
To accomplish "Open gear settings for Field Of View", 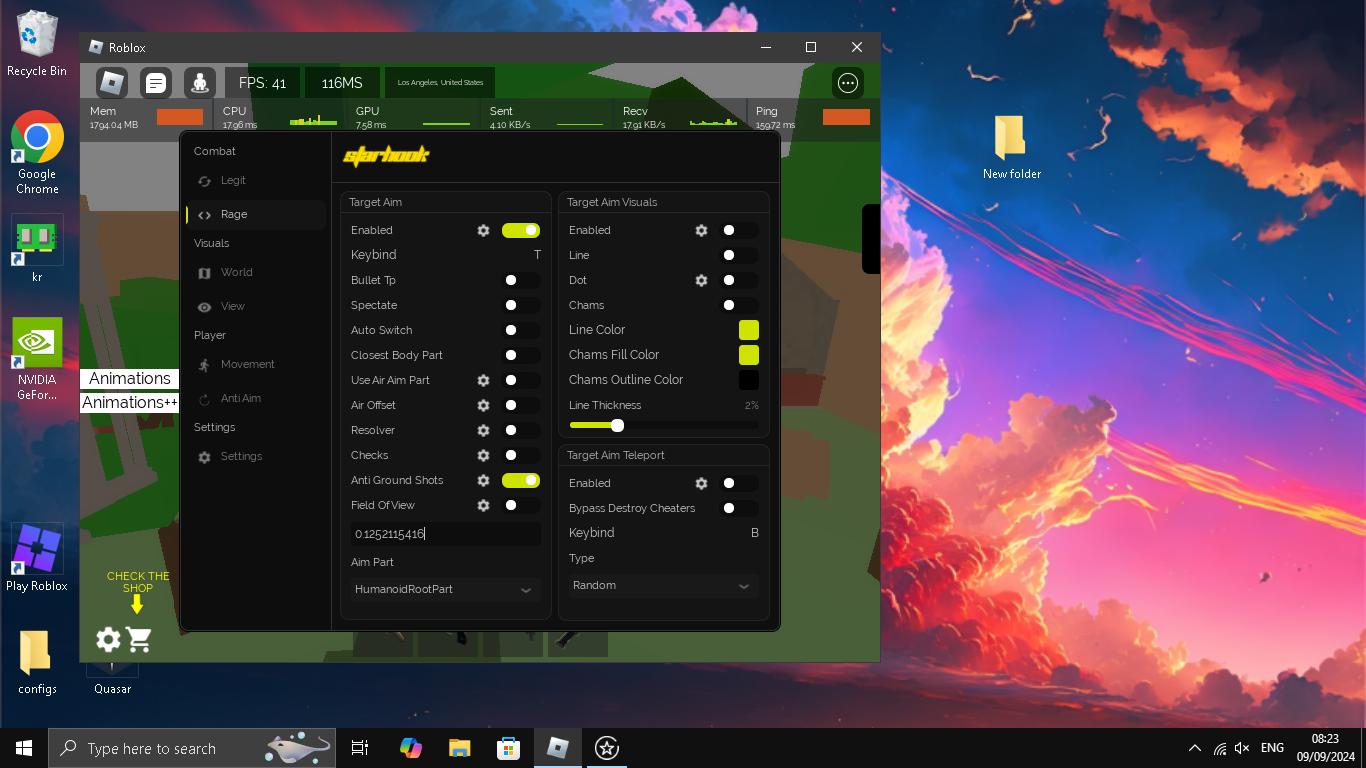I will point(483,505).
